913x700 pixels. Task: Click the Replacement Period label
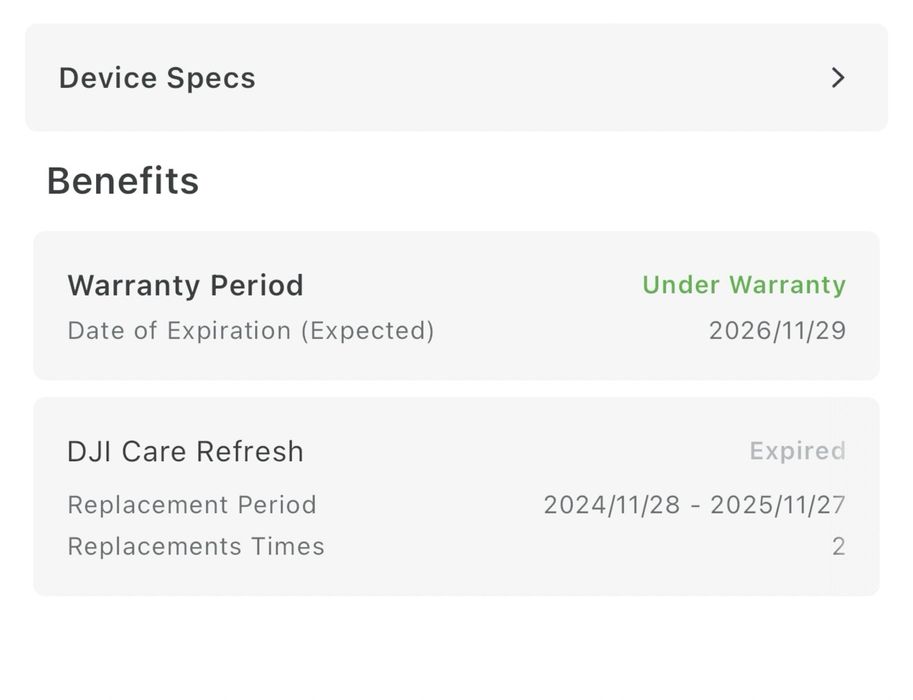click(192, 504)
